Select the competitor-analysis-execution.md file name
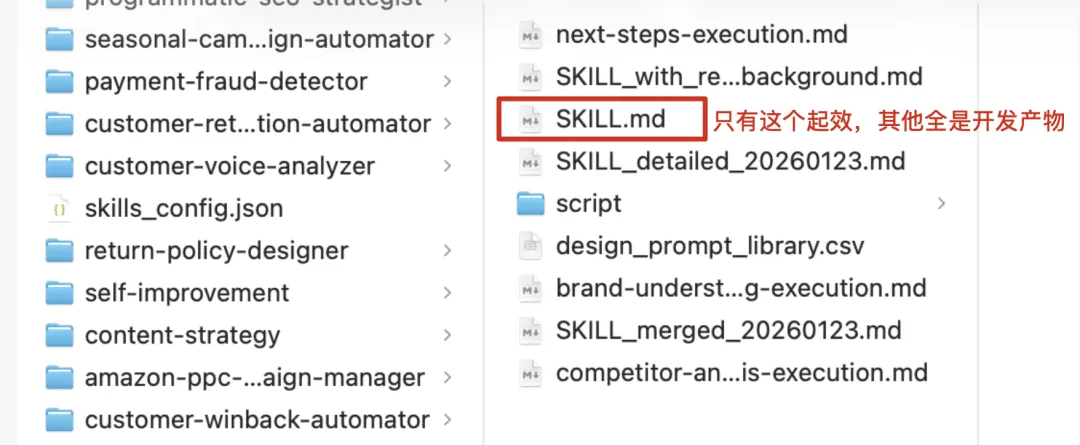 [x=742, y=373]
